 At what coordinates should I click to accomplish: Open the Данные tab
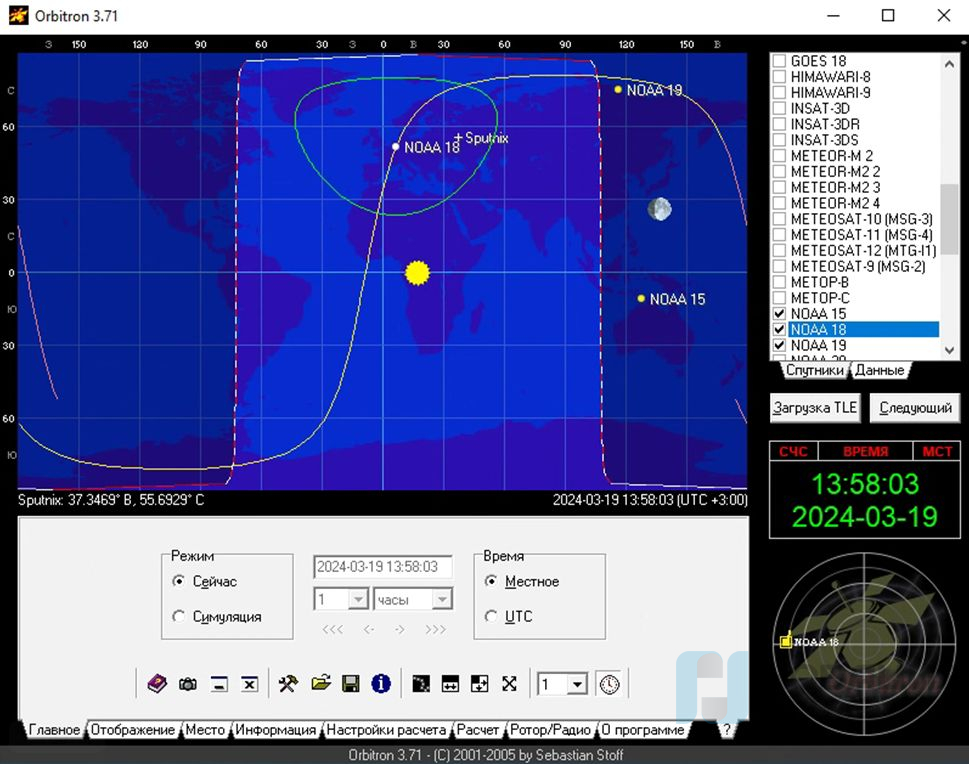tap(879, 370)
